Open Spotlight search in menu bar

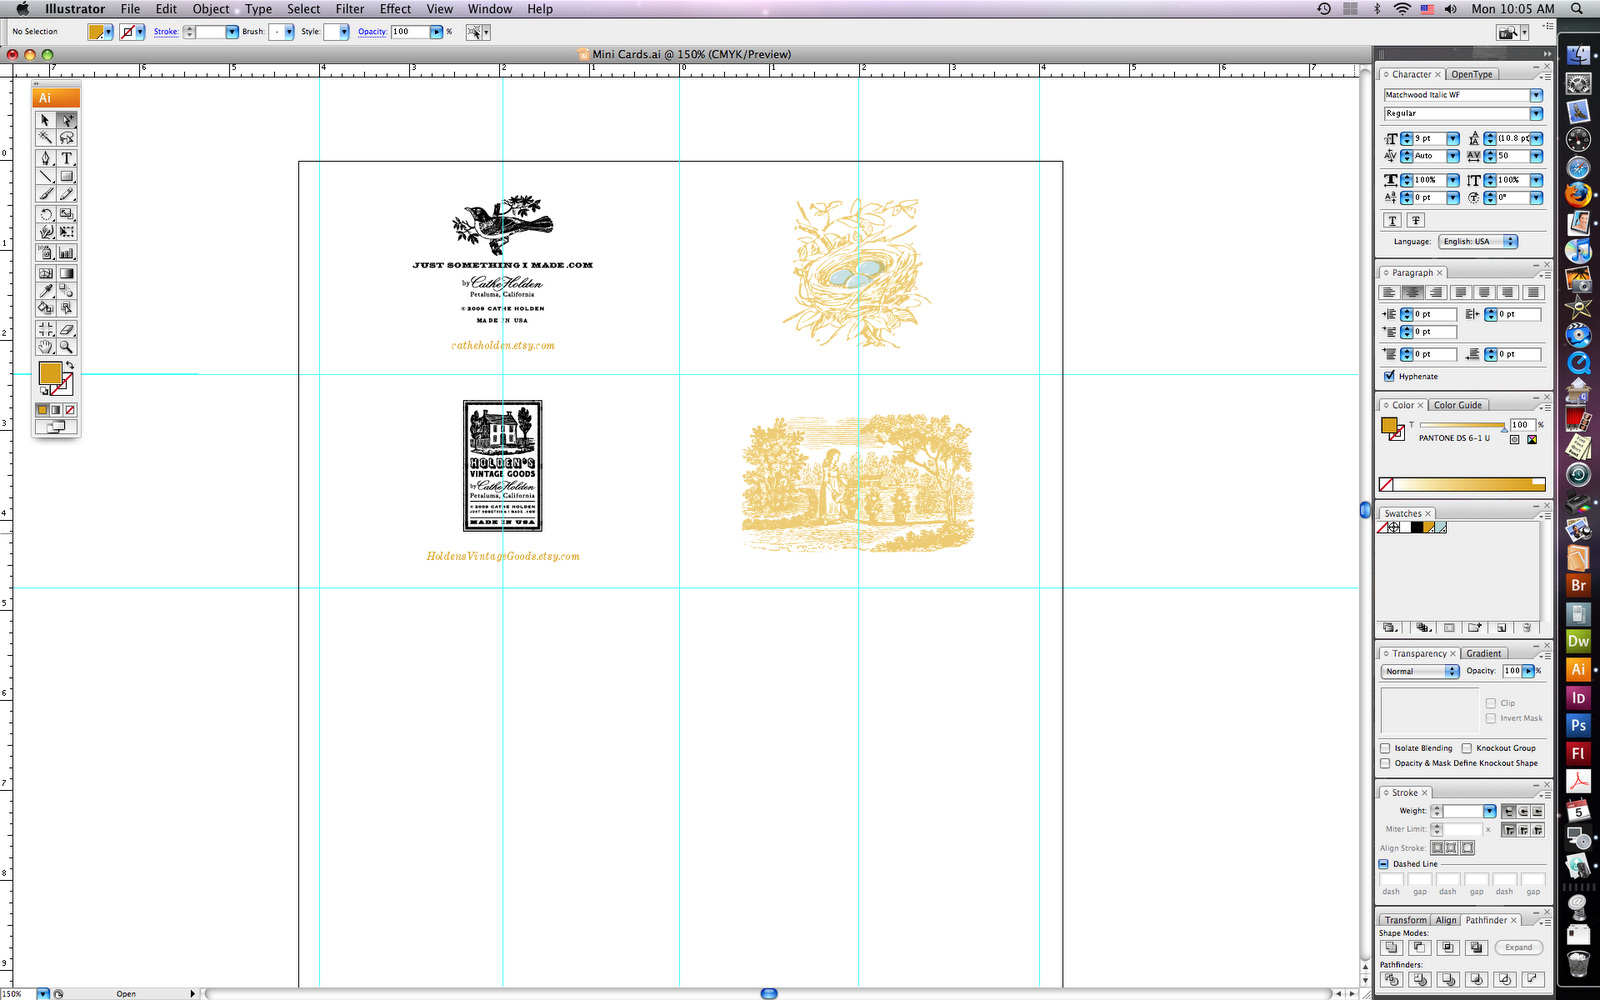(1578, 9)
